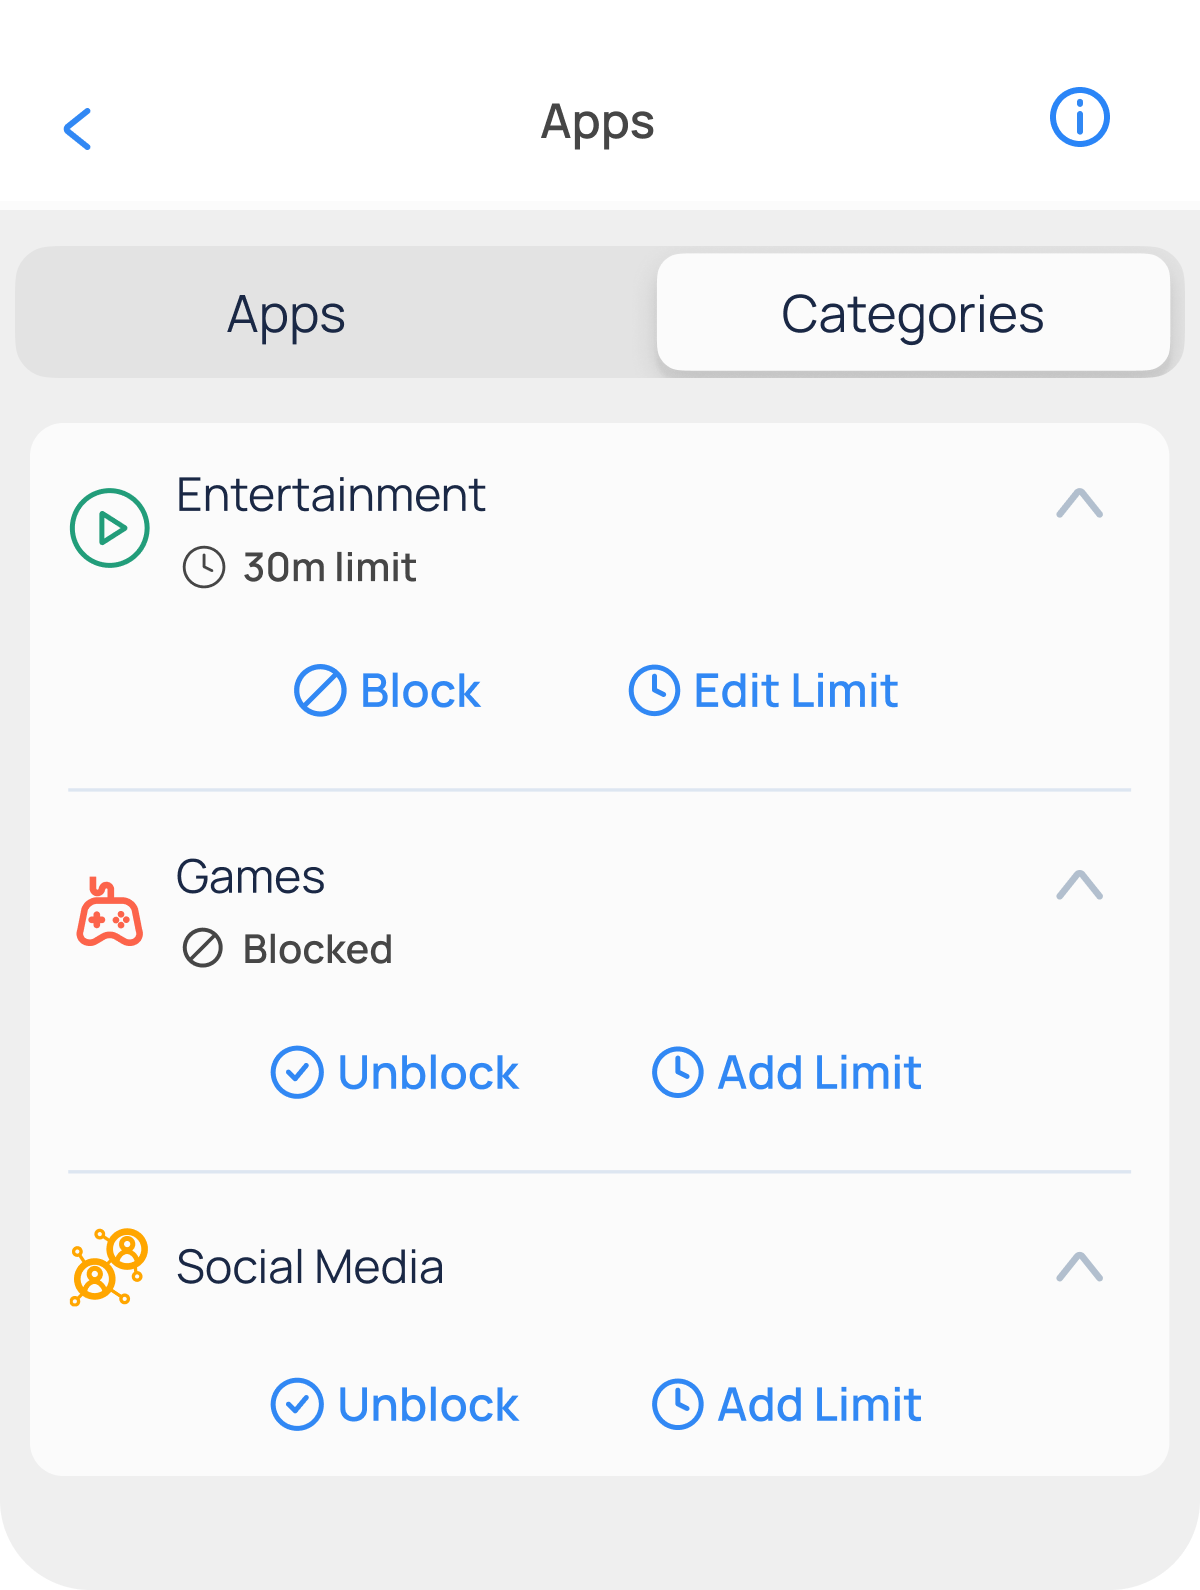Image resolution: width=1200 pixels, height=1590 pixels.
Task: Add Limit to Social Media
Action: point(787,1405)
